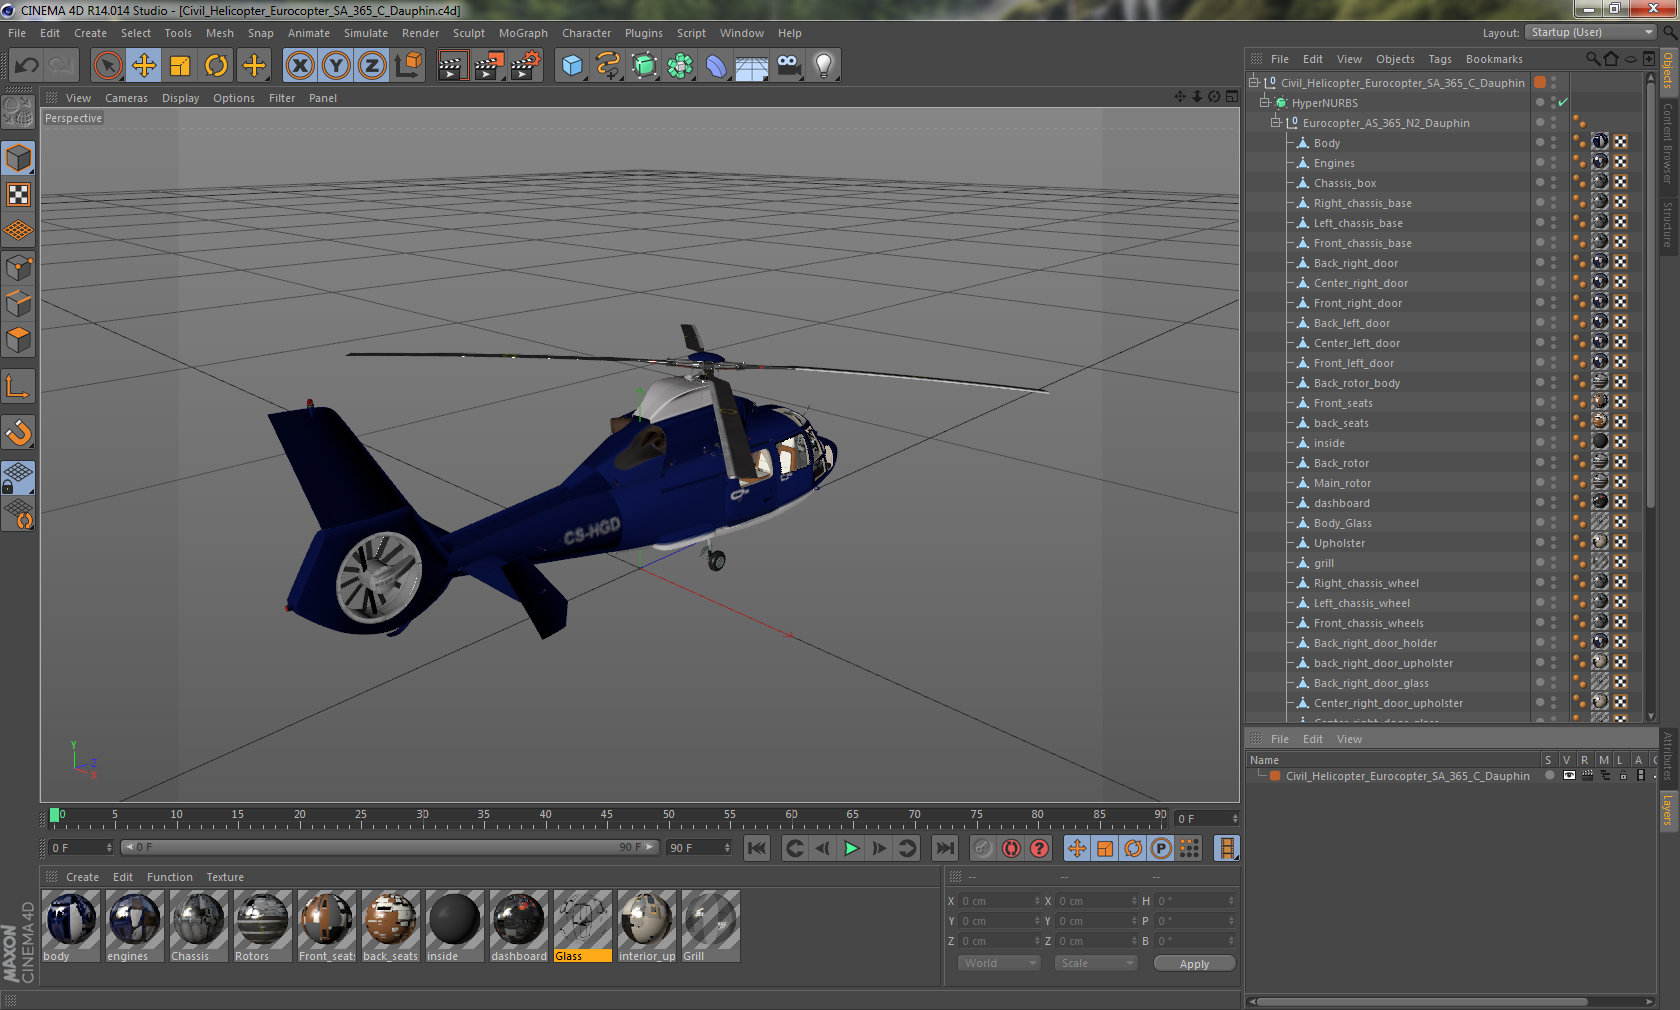Screen dimensions: 1680x1010
Task: Activate the Rotate tool
Action: point(216,66)
